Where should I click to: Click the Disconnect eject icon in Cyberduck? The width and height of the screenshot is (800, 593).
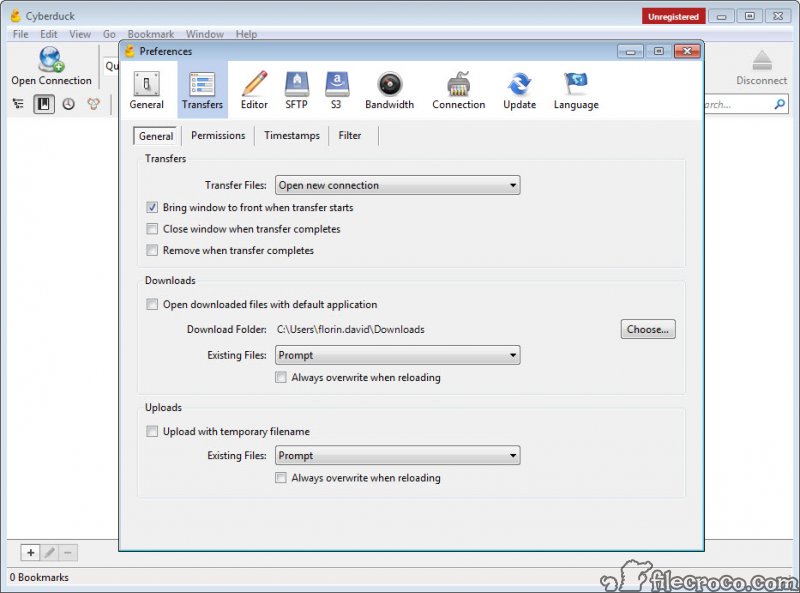pyautogui.click(x=762, y=60)
